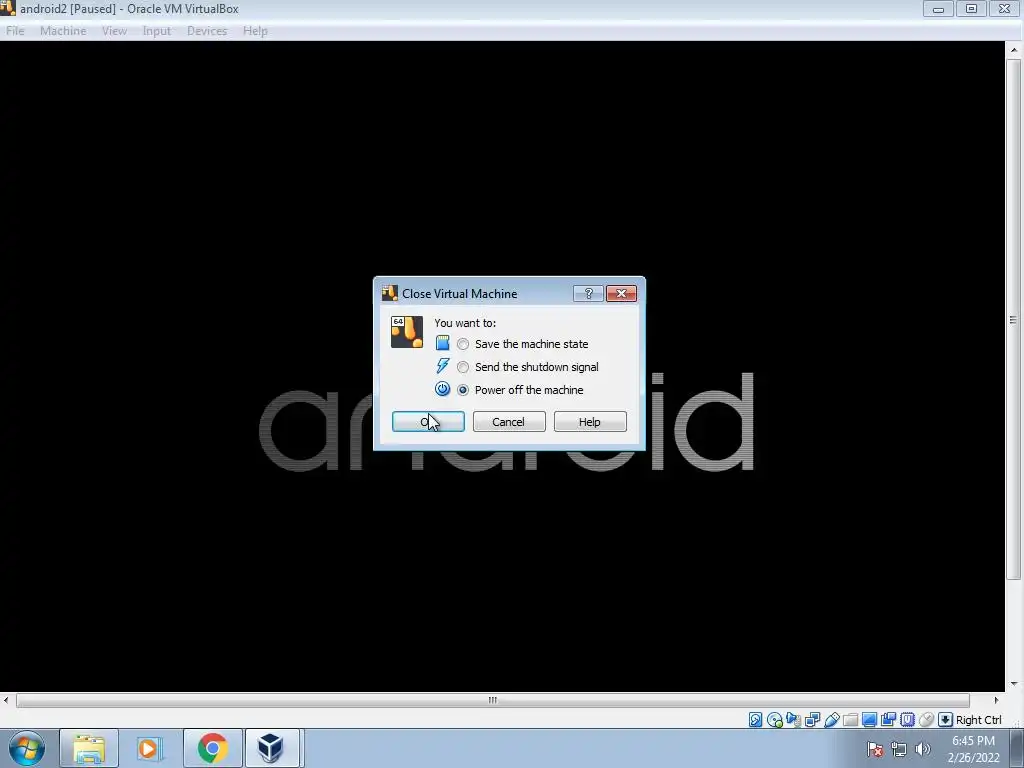This screenshot has height=768, width=1024.
Task: Click the Cancel button
Action: coord(509,422)
